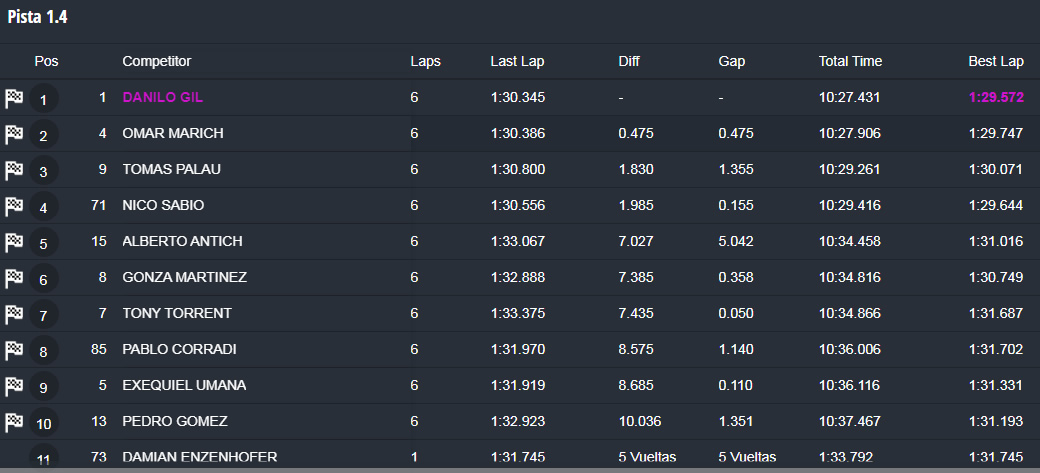The height and width of the screenshot is (473, 1040).
Task: Click the checkered flag next to Alberto Antich
Action: click(14, 242)
